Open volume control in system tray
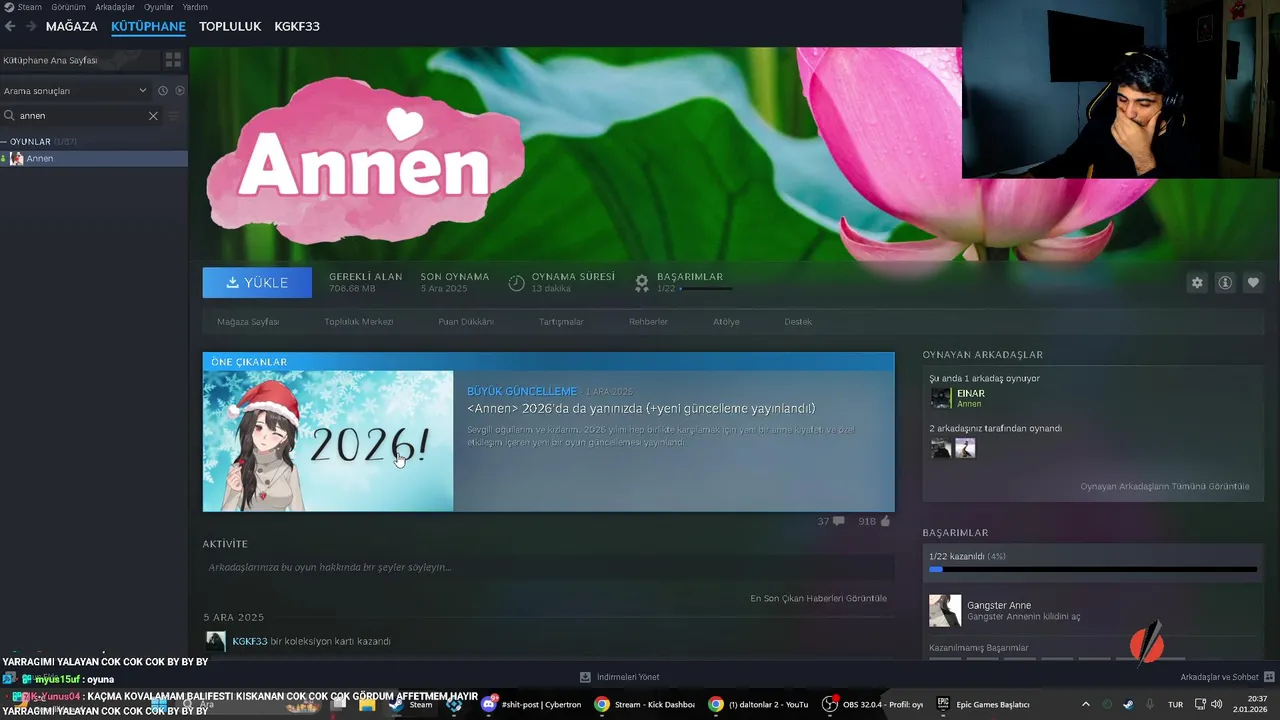Screen dimensions: 1280x720 point(1216,704)
